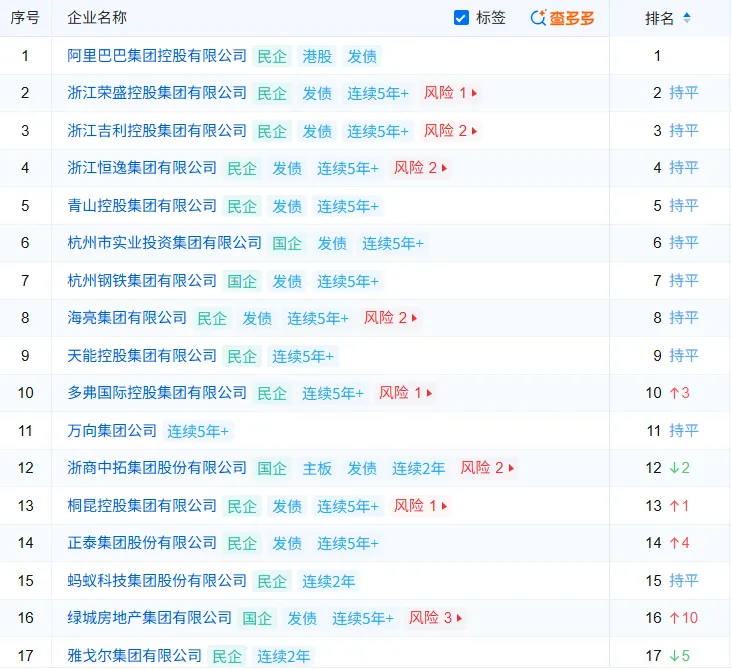Expand 风险 1 tag for 桐昆控股集团

click(421, 506)
